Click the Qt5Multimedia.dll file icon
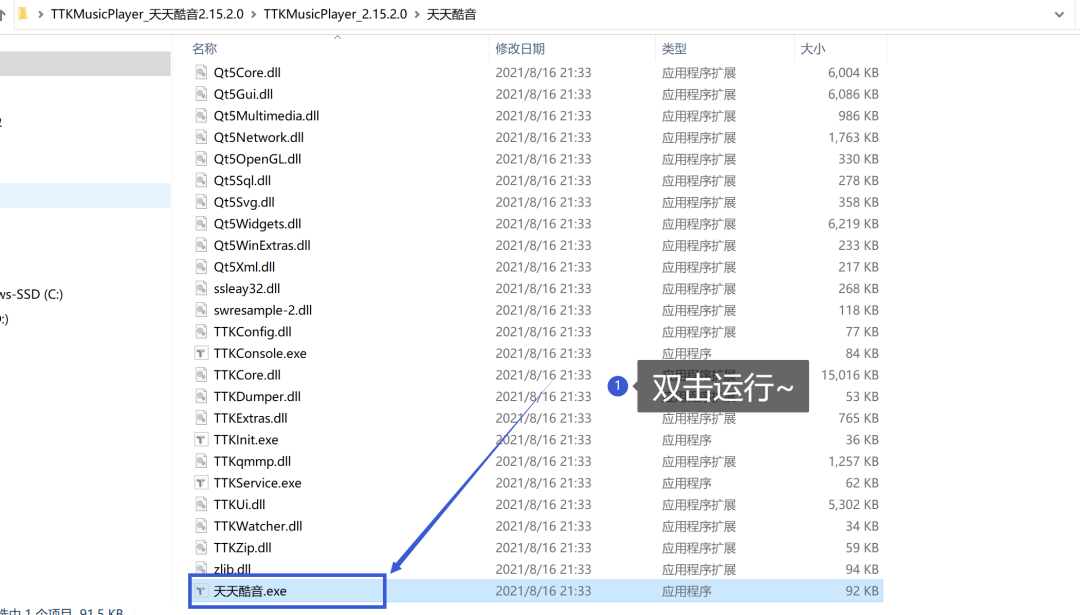1080x615 pixels. 200,116
